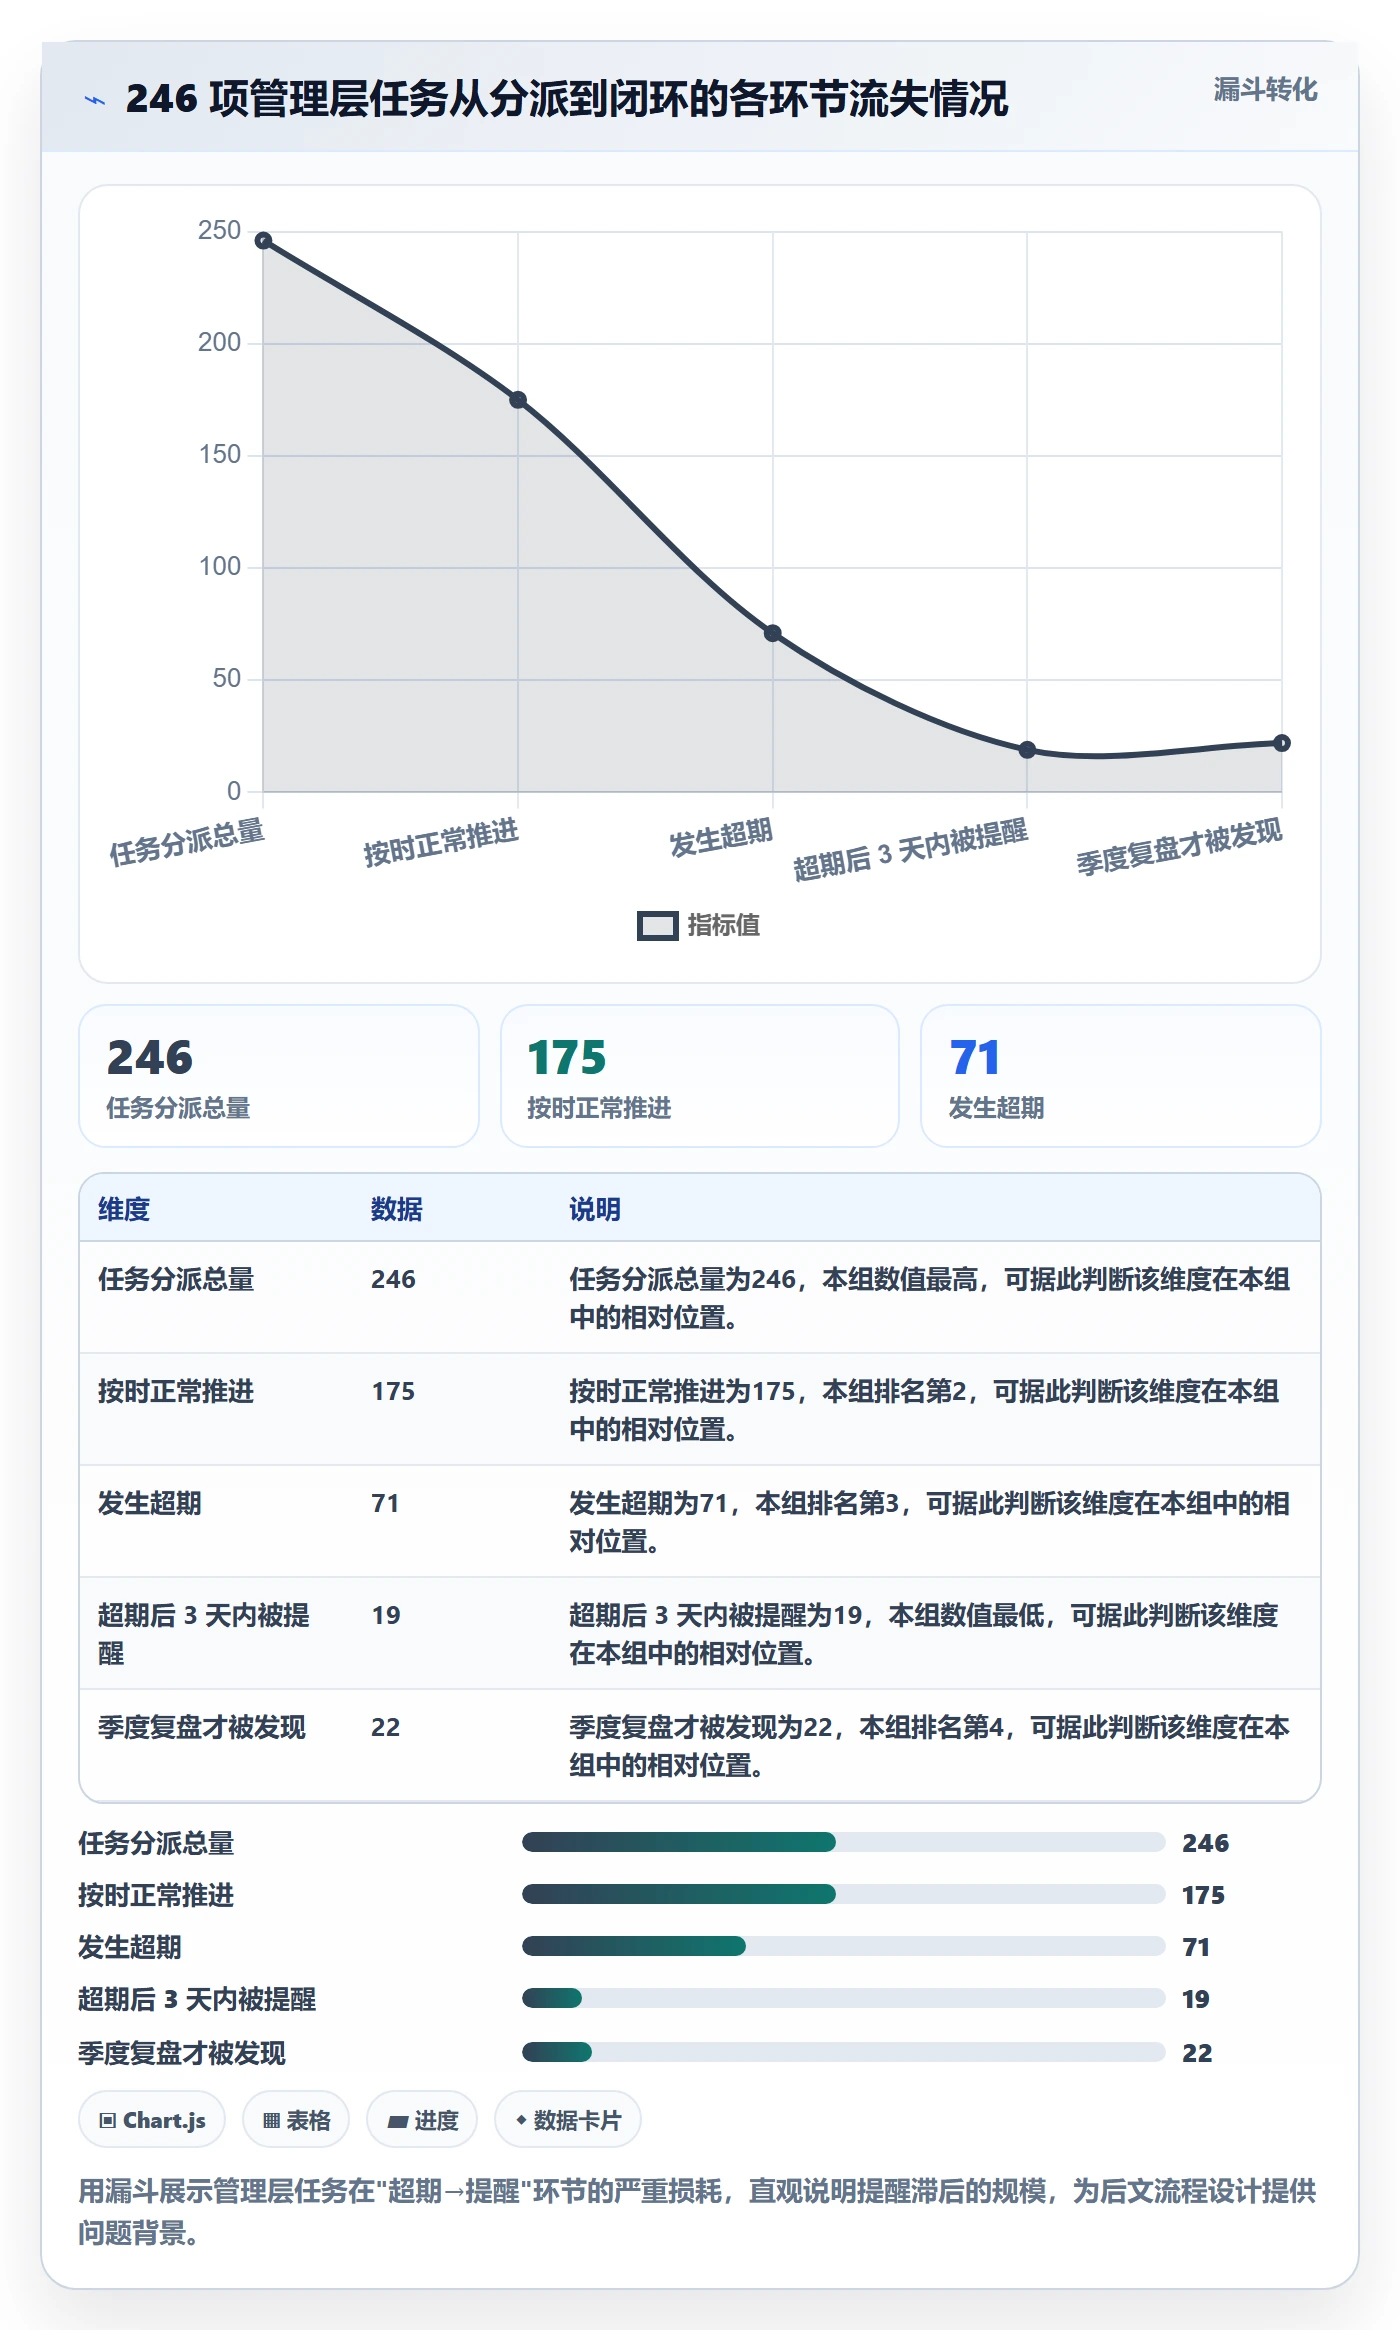Viewport: 1400px width, 2330px height.
Task: Click the chart point for 任务分派总量
Action: [263, 241]
